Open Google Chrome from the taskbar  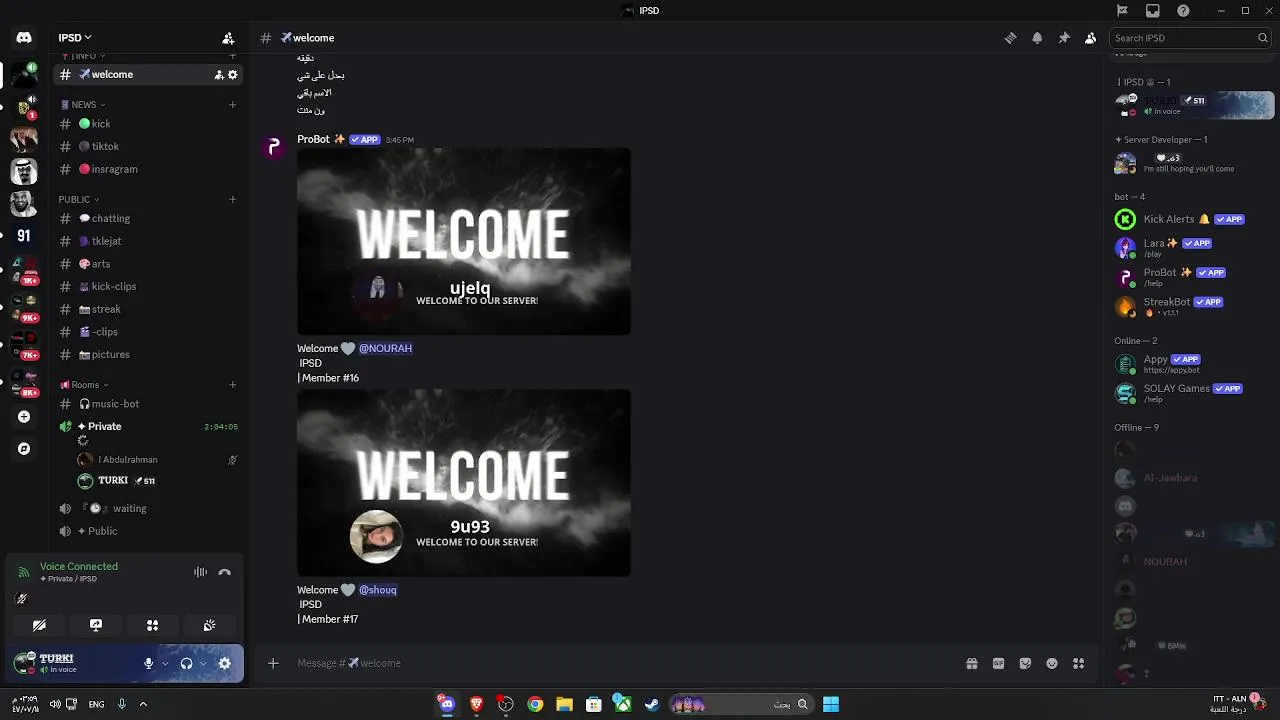click(x=535, y=704)
